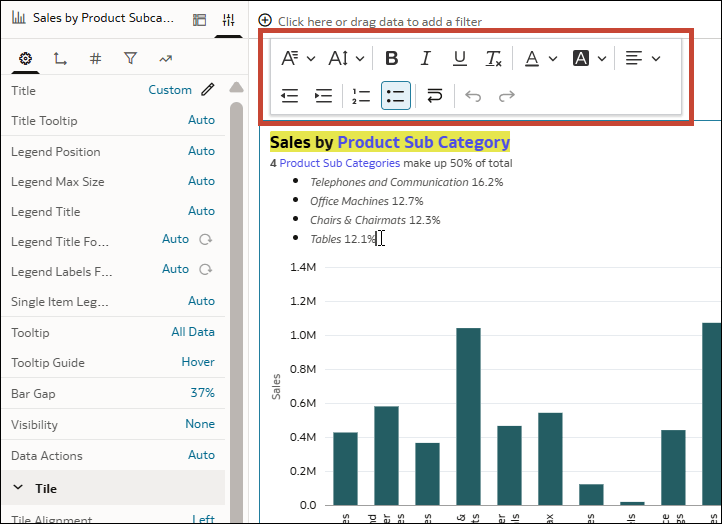Open the Analytics trend tab
The image size is (722, 524).
point(165,58)
